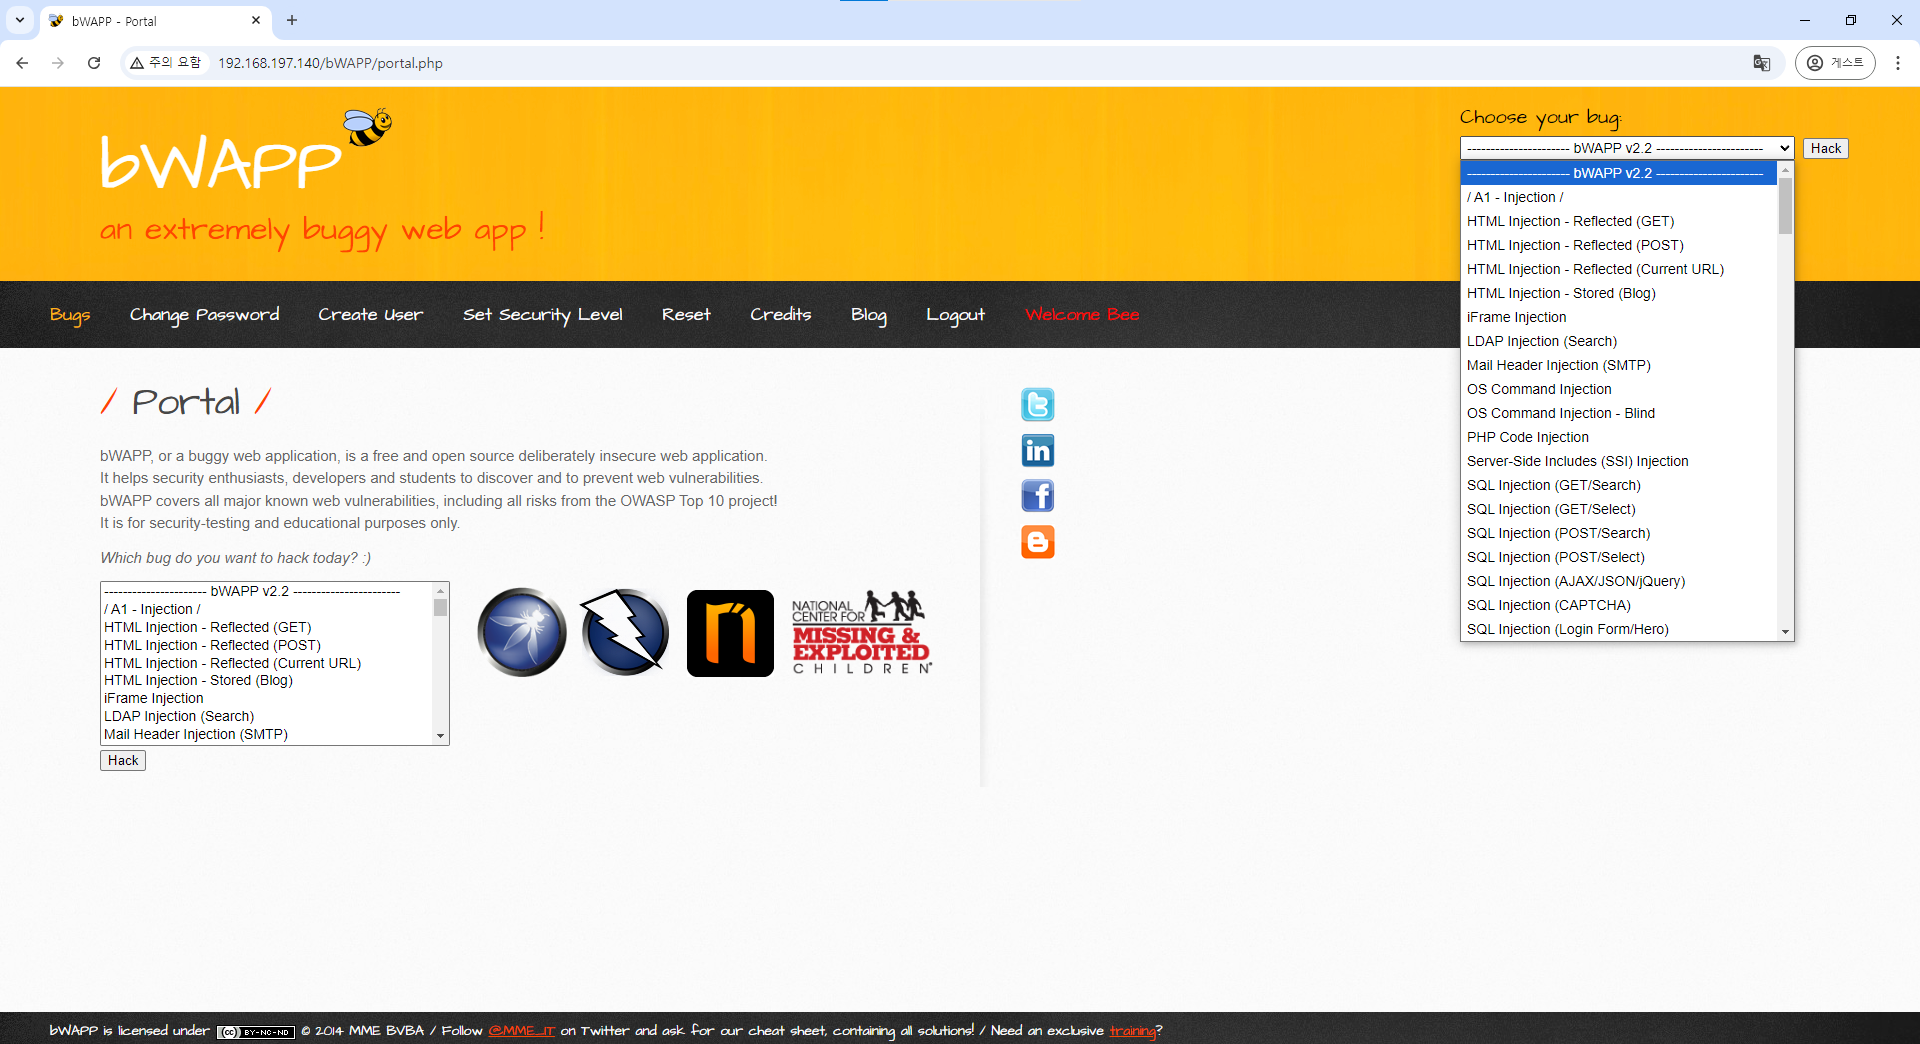Viewport: 1920px width, 1044px height.
Task: Select HTML Injection - Stored (Blog) in portal listbox
Action: (267, 680)
